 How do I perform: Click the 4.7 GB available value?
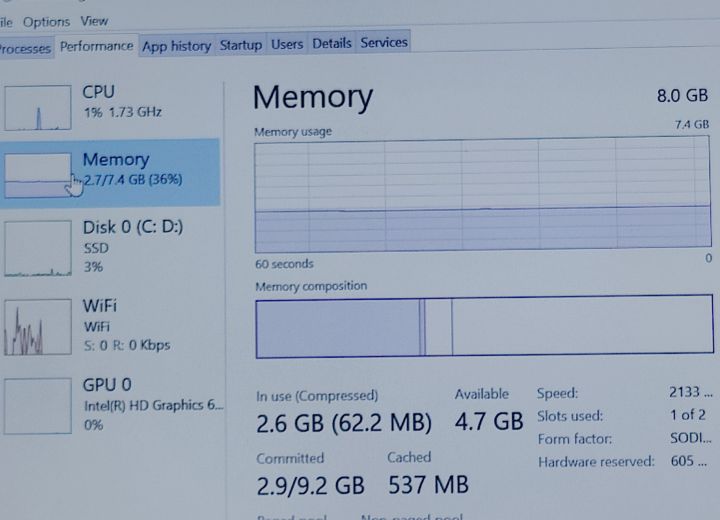click(x=489, y=421)
